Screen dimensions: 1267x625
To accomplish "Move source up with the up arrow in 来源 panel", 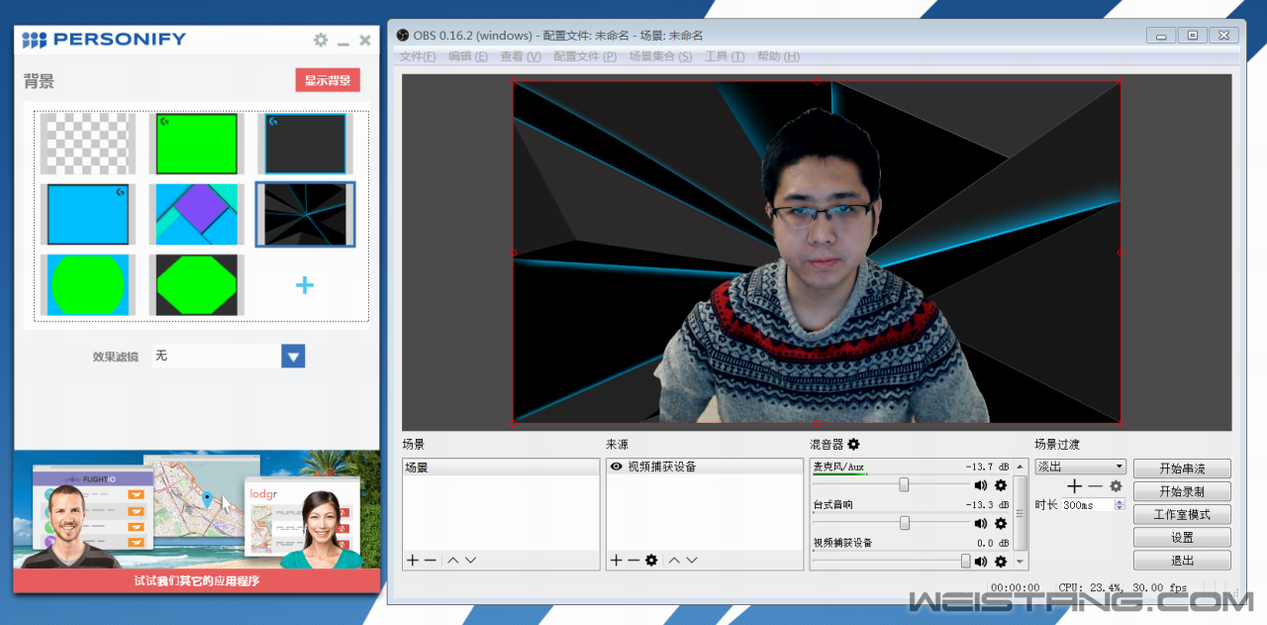I will point(674,560).
